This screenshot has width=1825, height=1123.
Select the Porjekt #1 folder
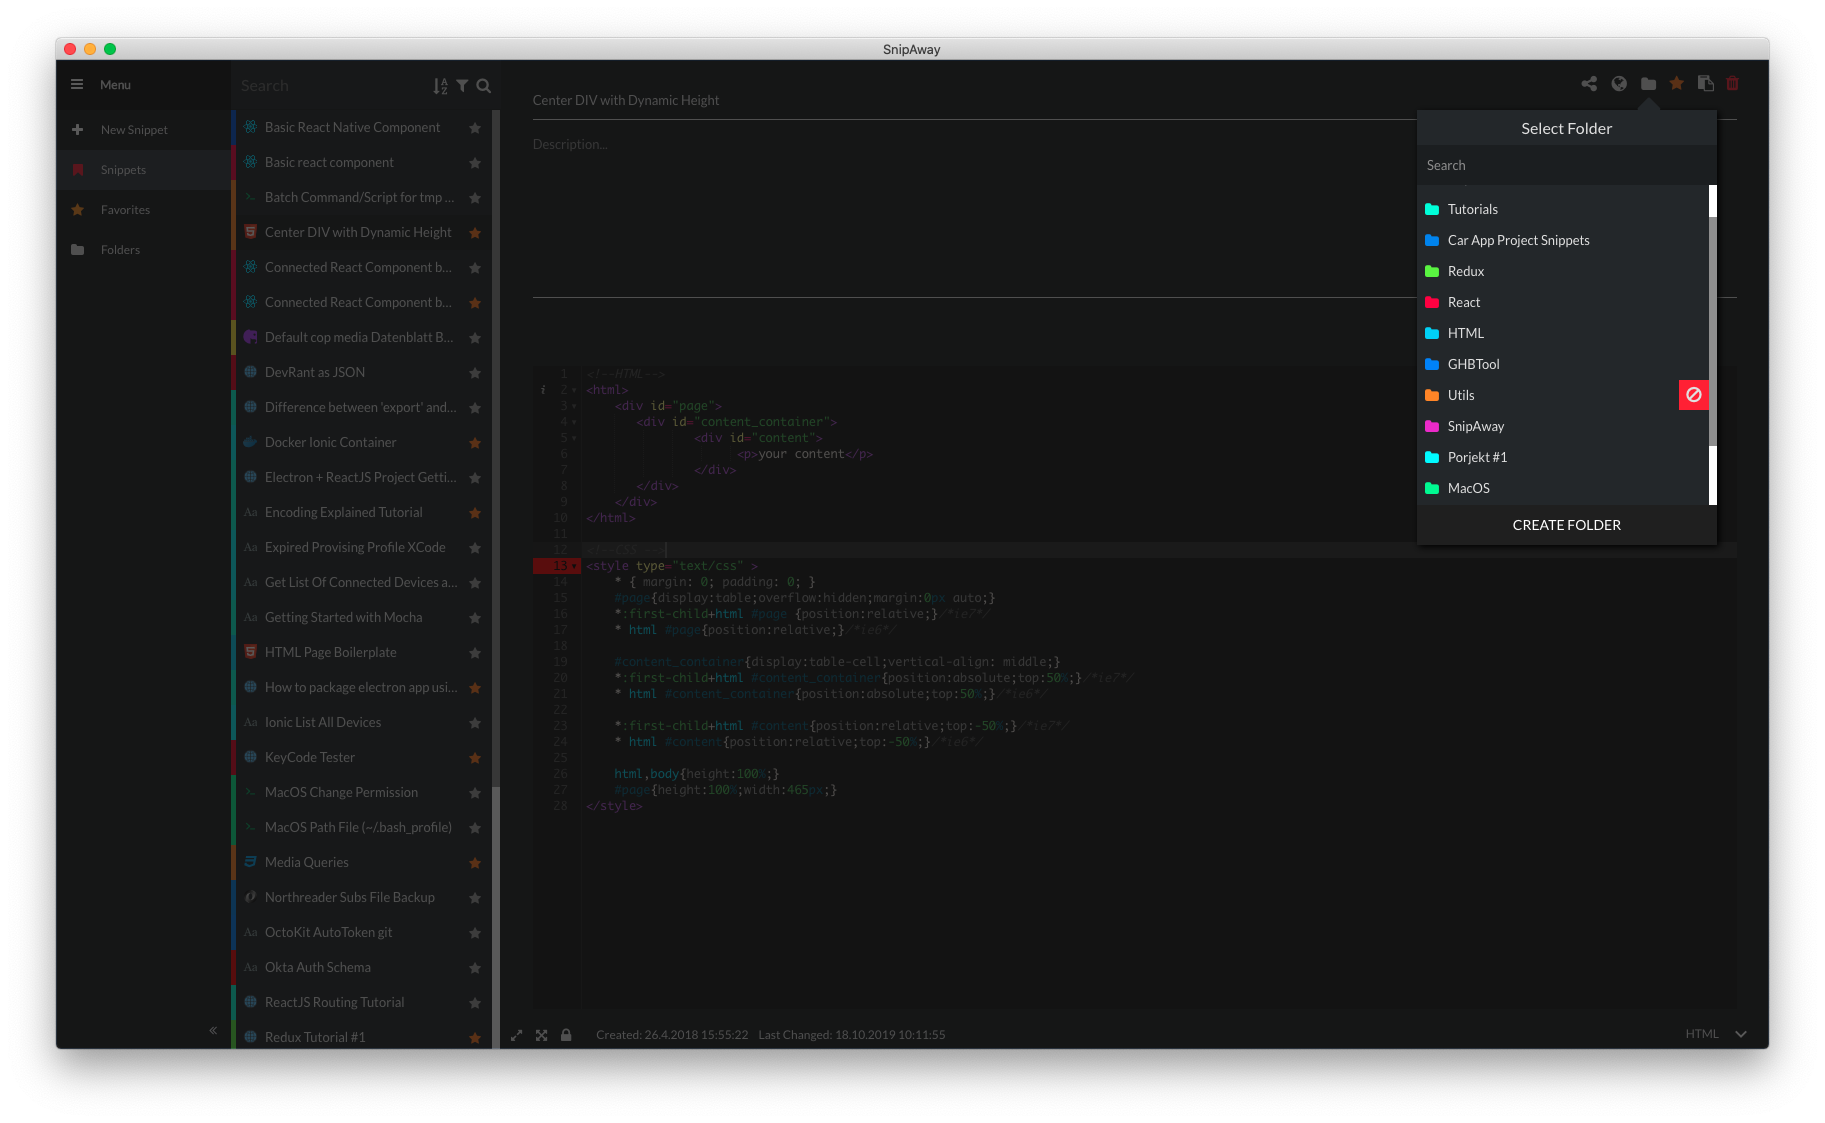tap(1562, 457)
